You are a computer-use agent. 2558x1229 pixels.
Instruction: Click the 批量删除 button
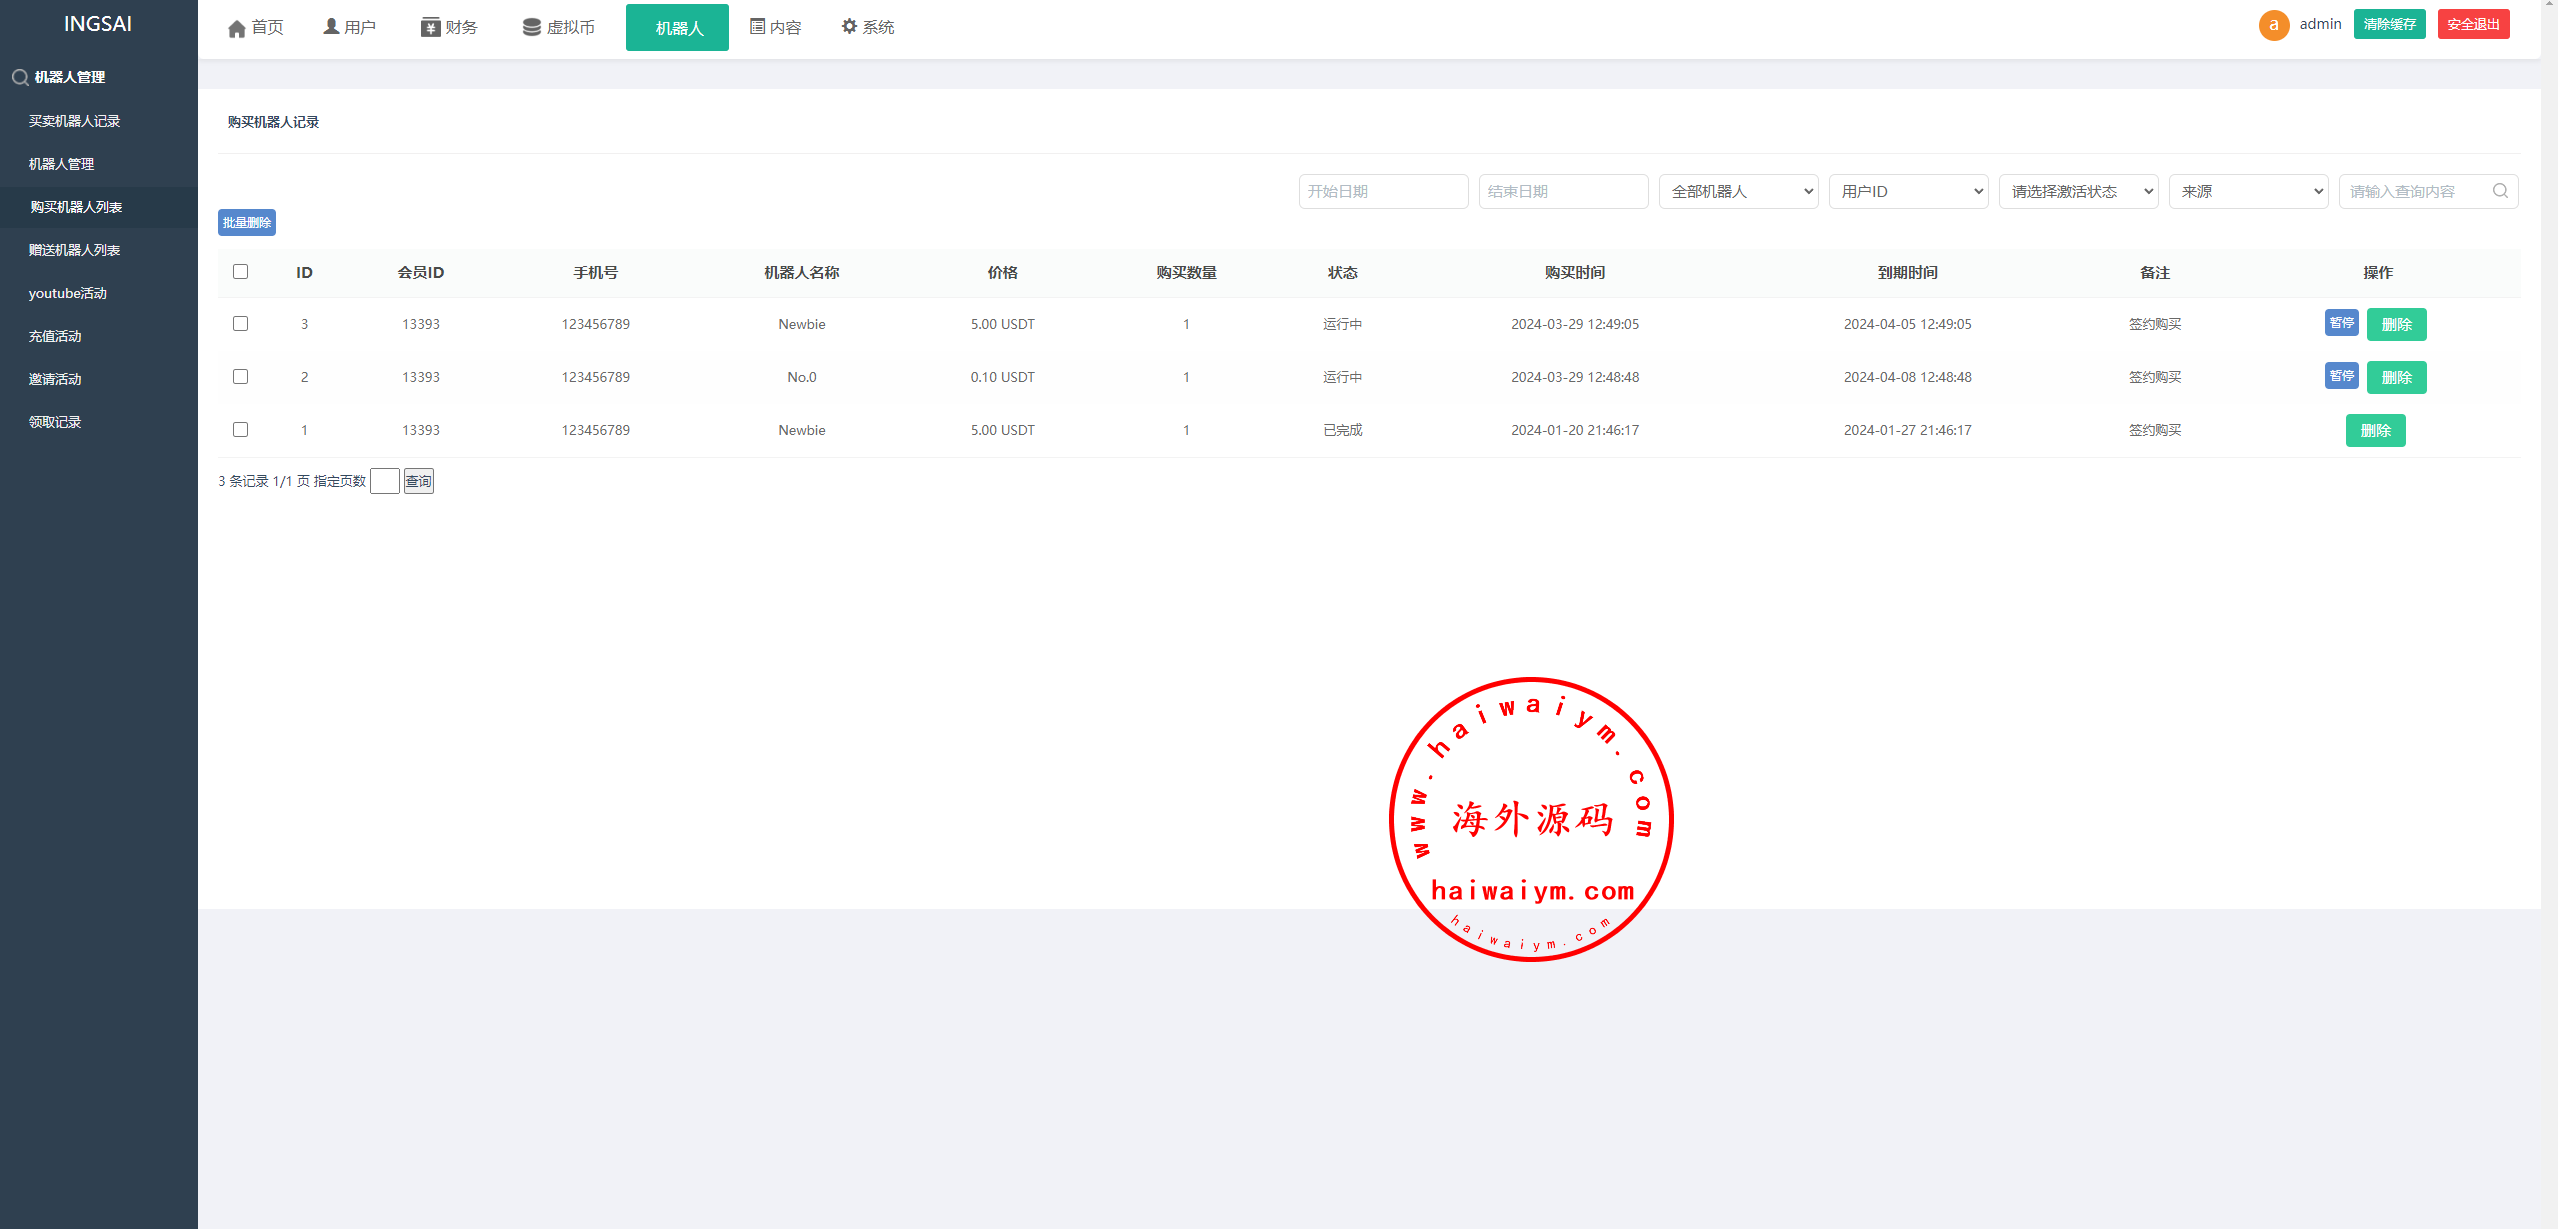click(x=246, y=222)
